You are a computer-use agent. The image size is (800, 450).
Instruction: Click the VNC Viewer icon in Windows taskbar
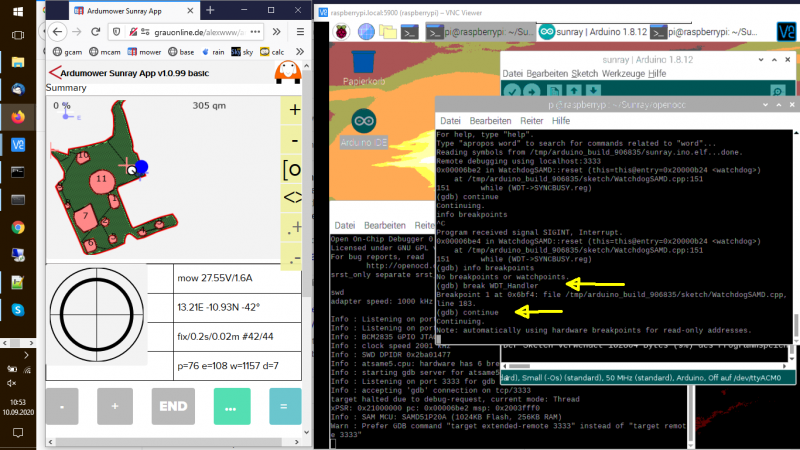point(18,145)
